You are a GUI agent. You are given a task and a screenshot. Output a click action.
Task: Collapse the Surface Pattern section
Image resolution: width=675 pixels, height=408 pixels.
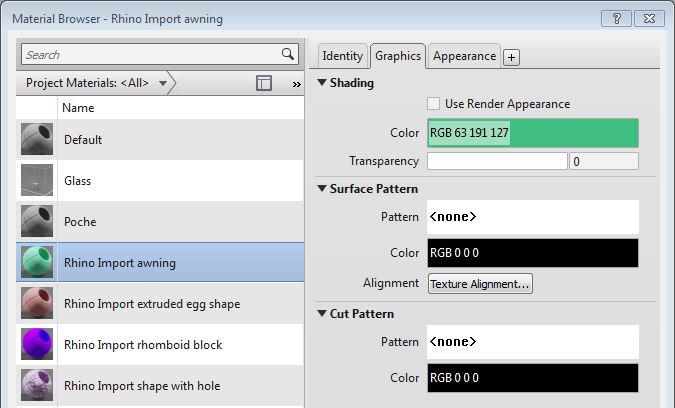(x=322, y=188)
